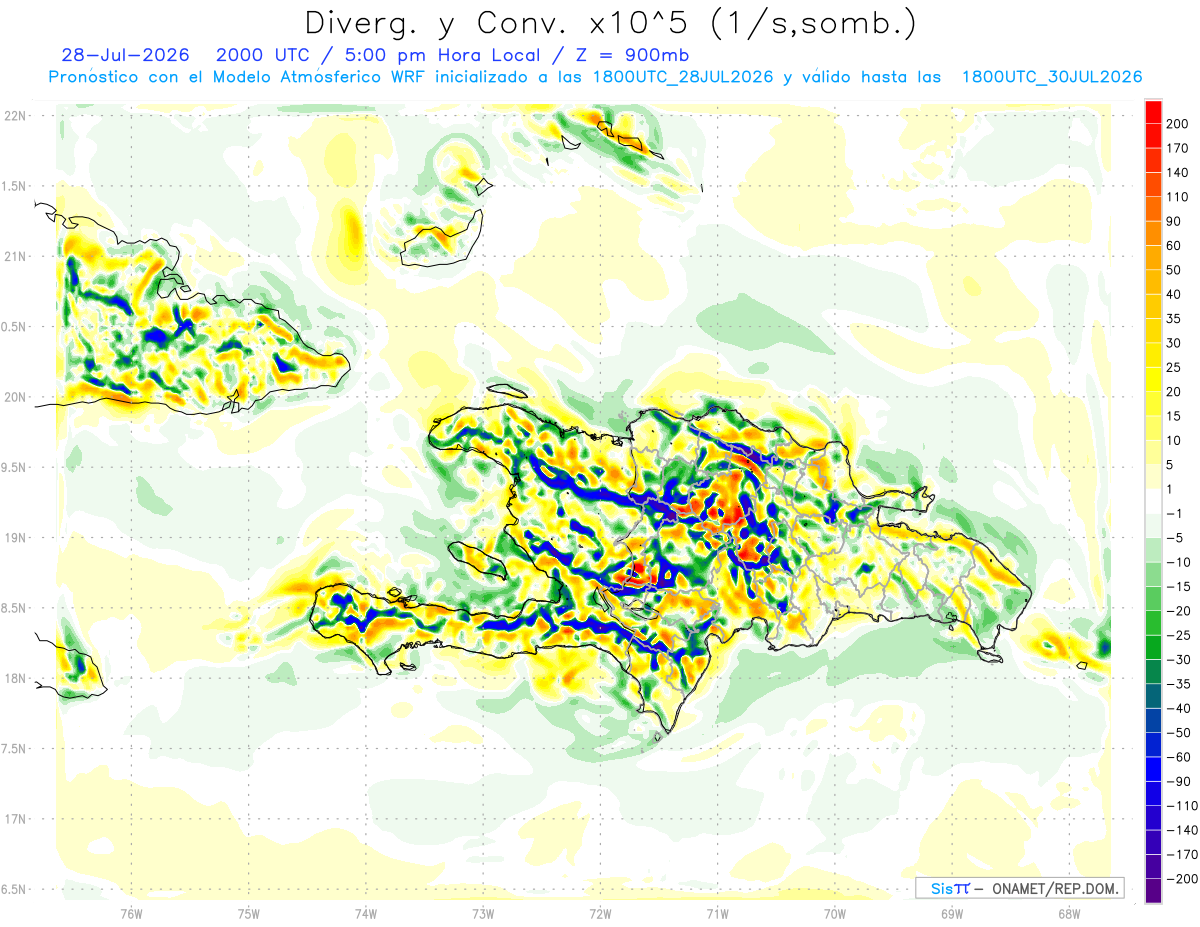Click the longitude label "68W"
Viewport: 1200px width, 927px height.
(1069, 913)
